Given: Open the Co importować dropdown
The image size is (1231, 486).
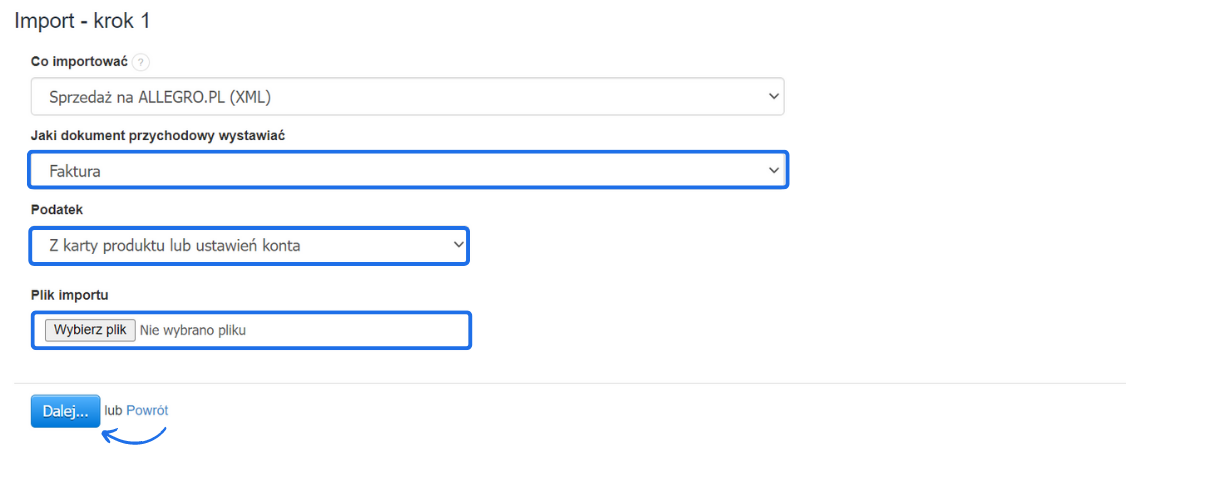Looking at the screenshot, I should 400,97.
